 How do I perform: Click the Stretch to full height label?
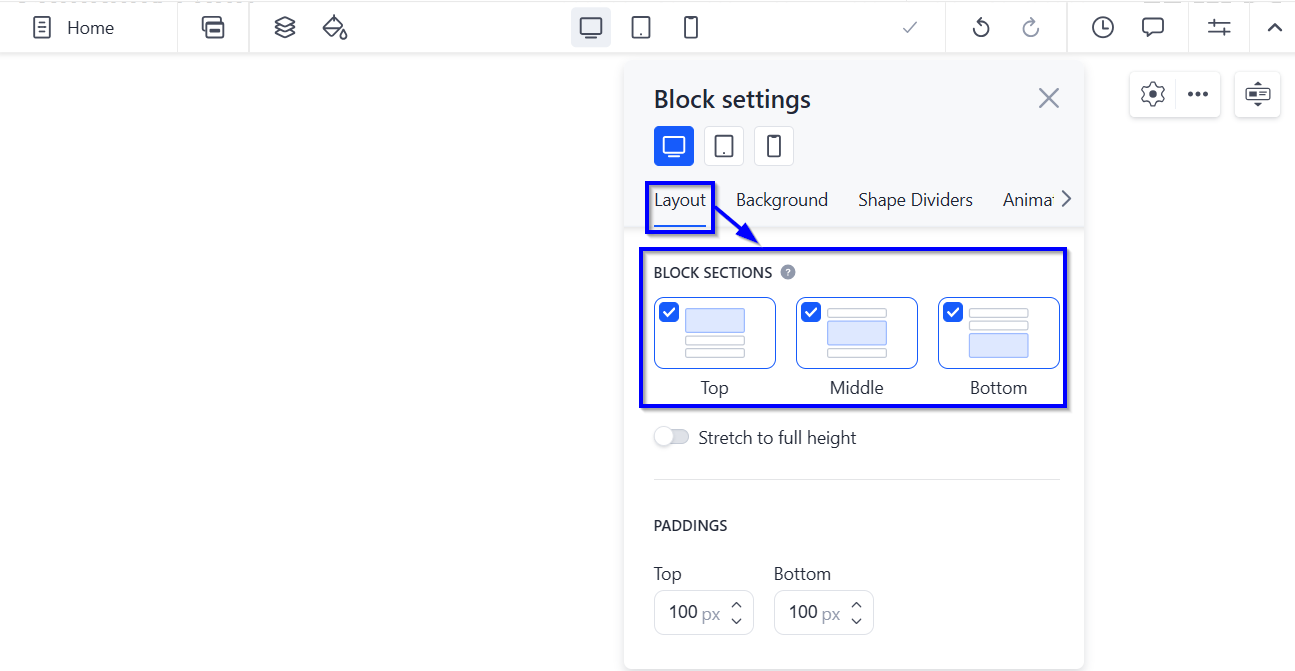pos(777,438)
